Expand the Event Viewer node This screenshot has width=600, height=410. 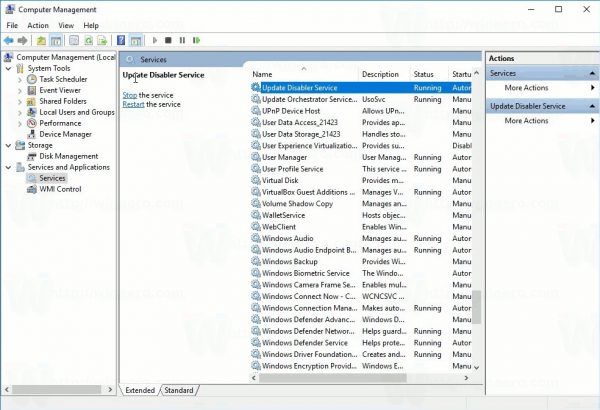tap(20, 91)
